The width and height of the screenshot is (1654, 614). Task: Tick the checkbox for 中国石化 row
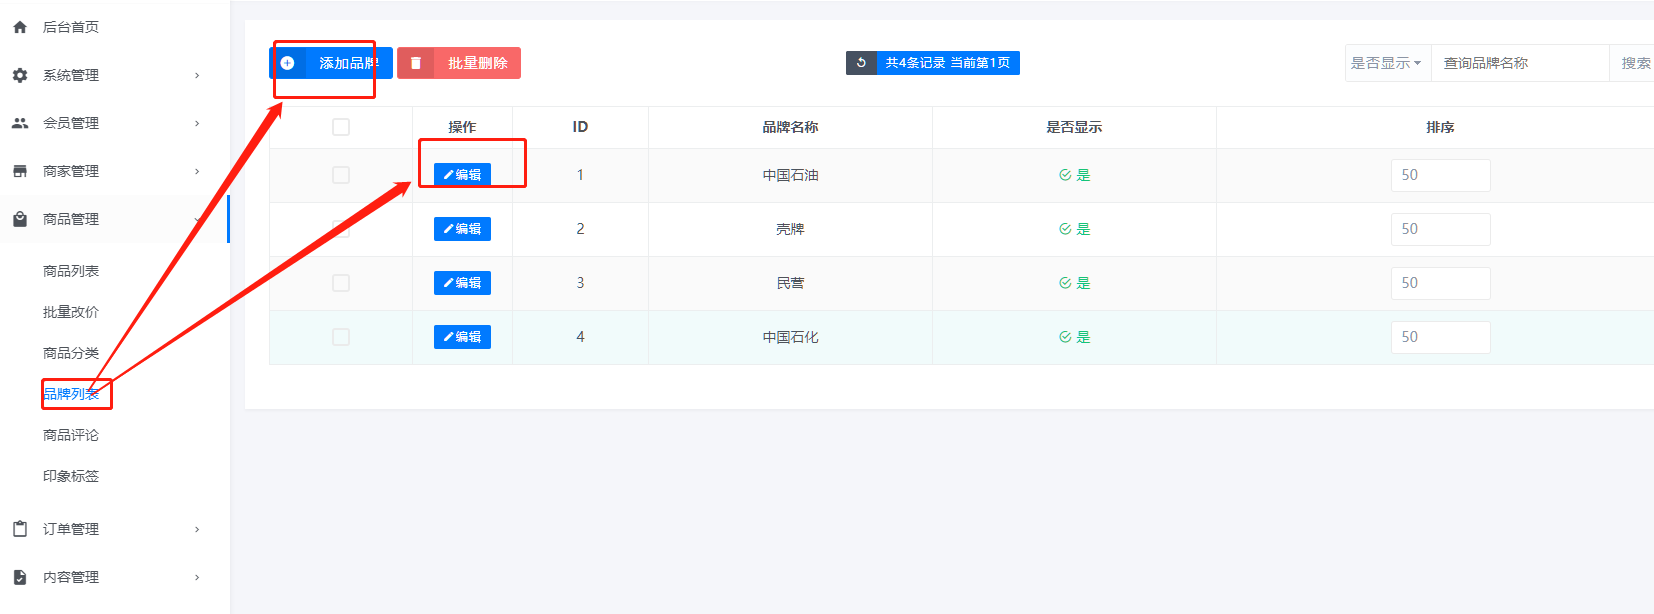pos(341,337)
